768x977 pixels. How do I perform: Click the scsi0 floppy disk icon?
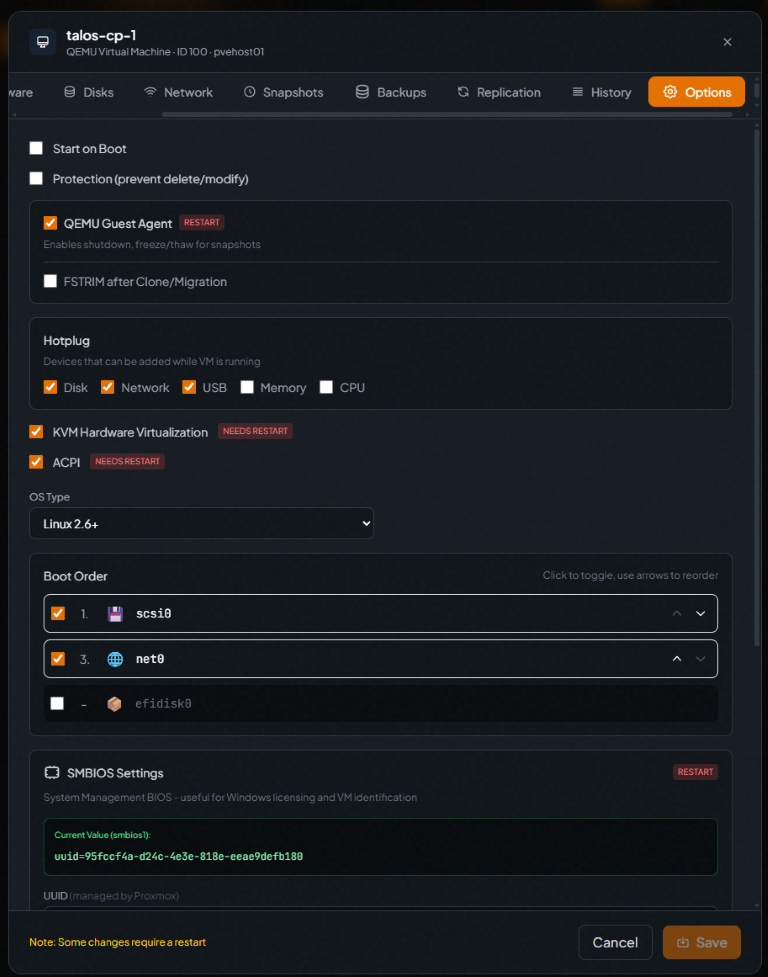[x=115, y=613]
